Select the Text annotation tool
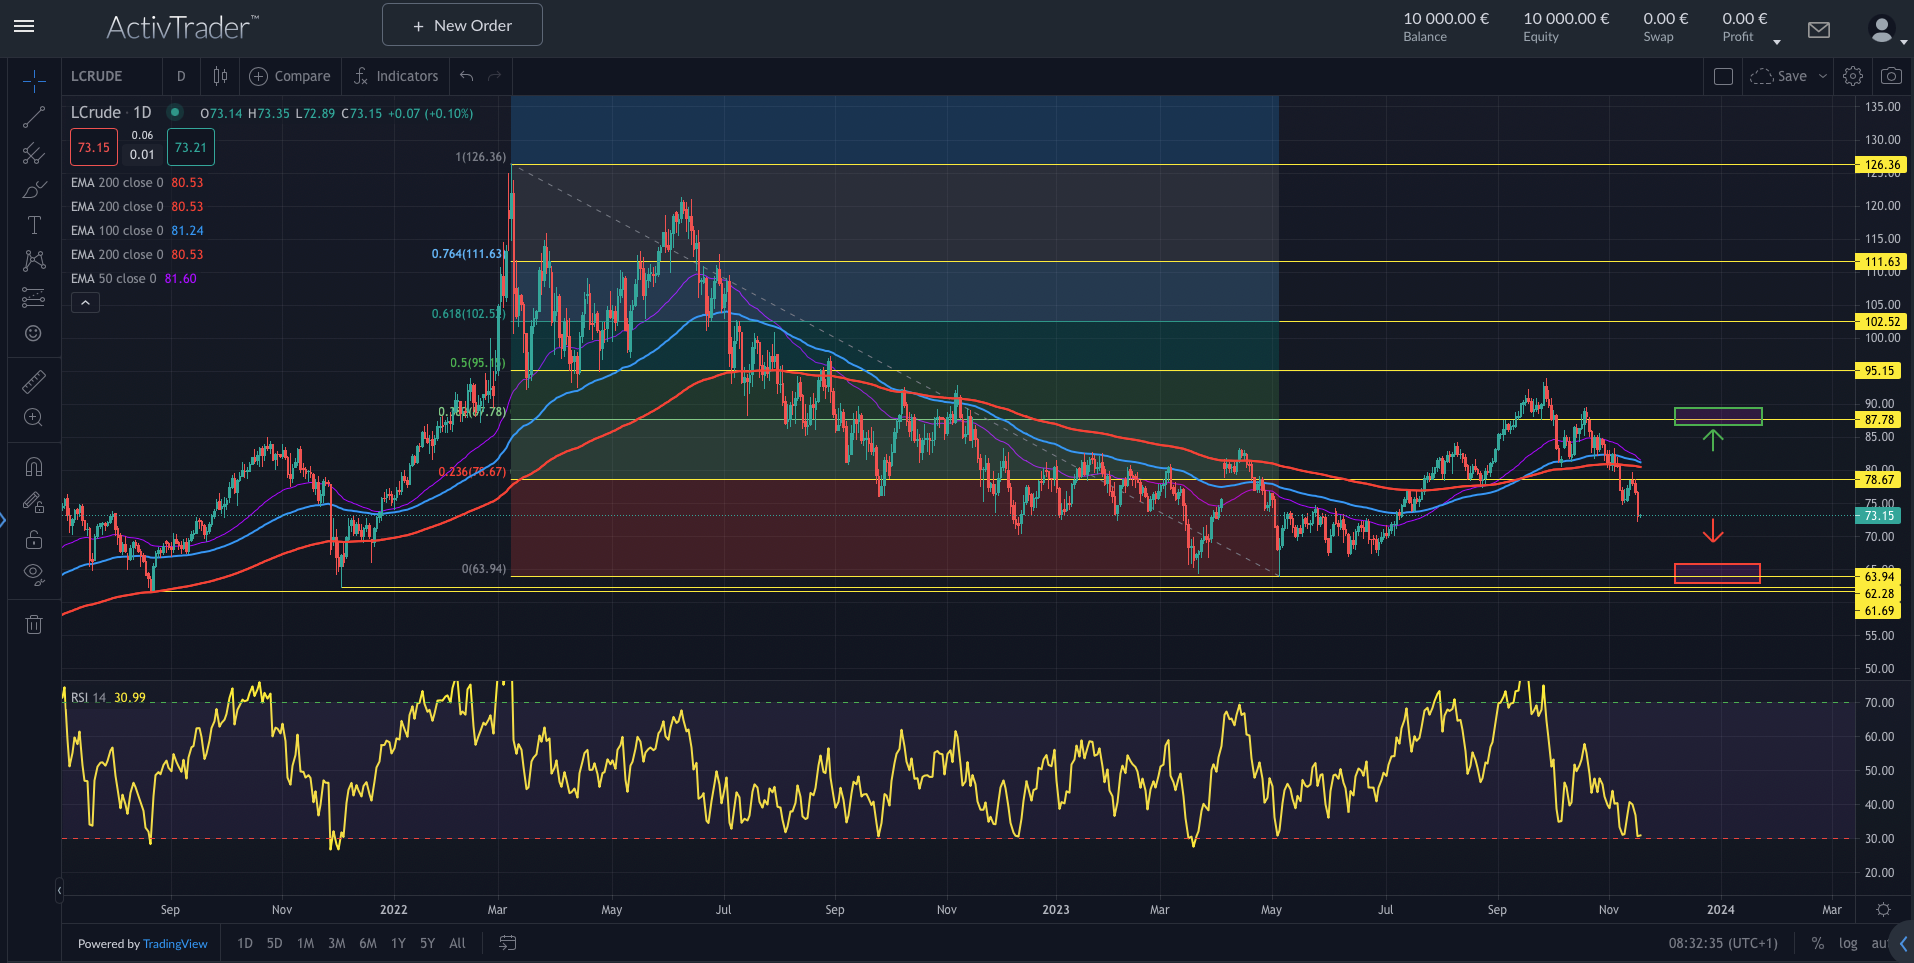1914x963 pixels. click(34, 225)
